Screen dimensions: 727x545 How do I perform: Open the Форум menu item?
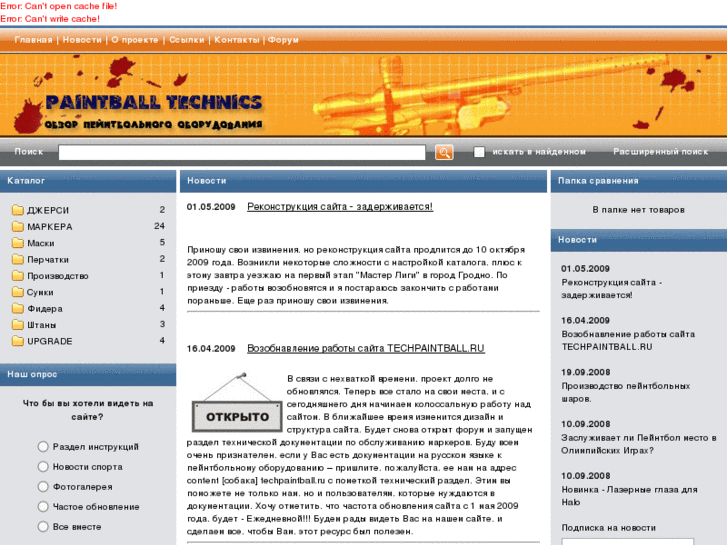pos(283,40)
